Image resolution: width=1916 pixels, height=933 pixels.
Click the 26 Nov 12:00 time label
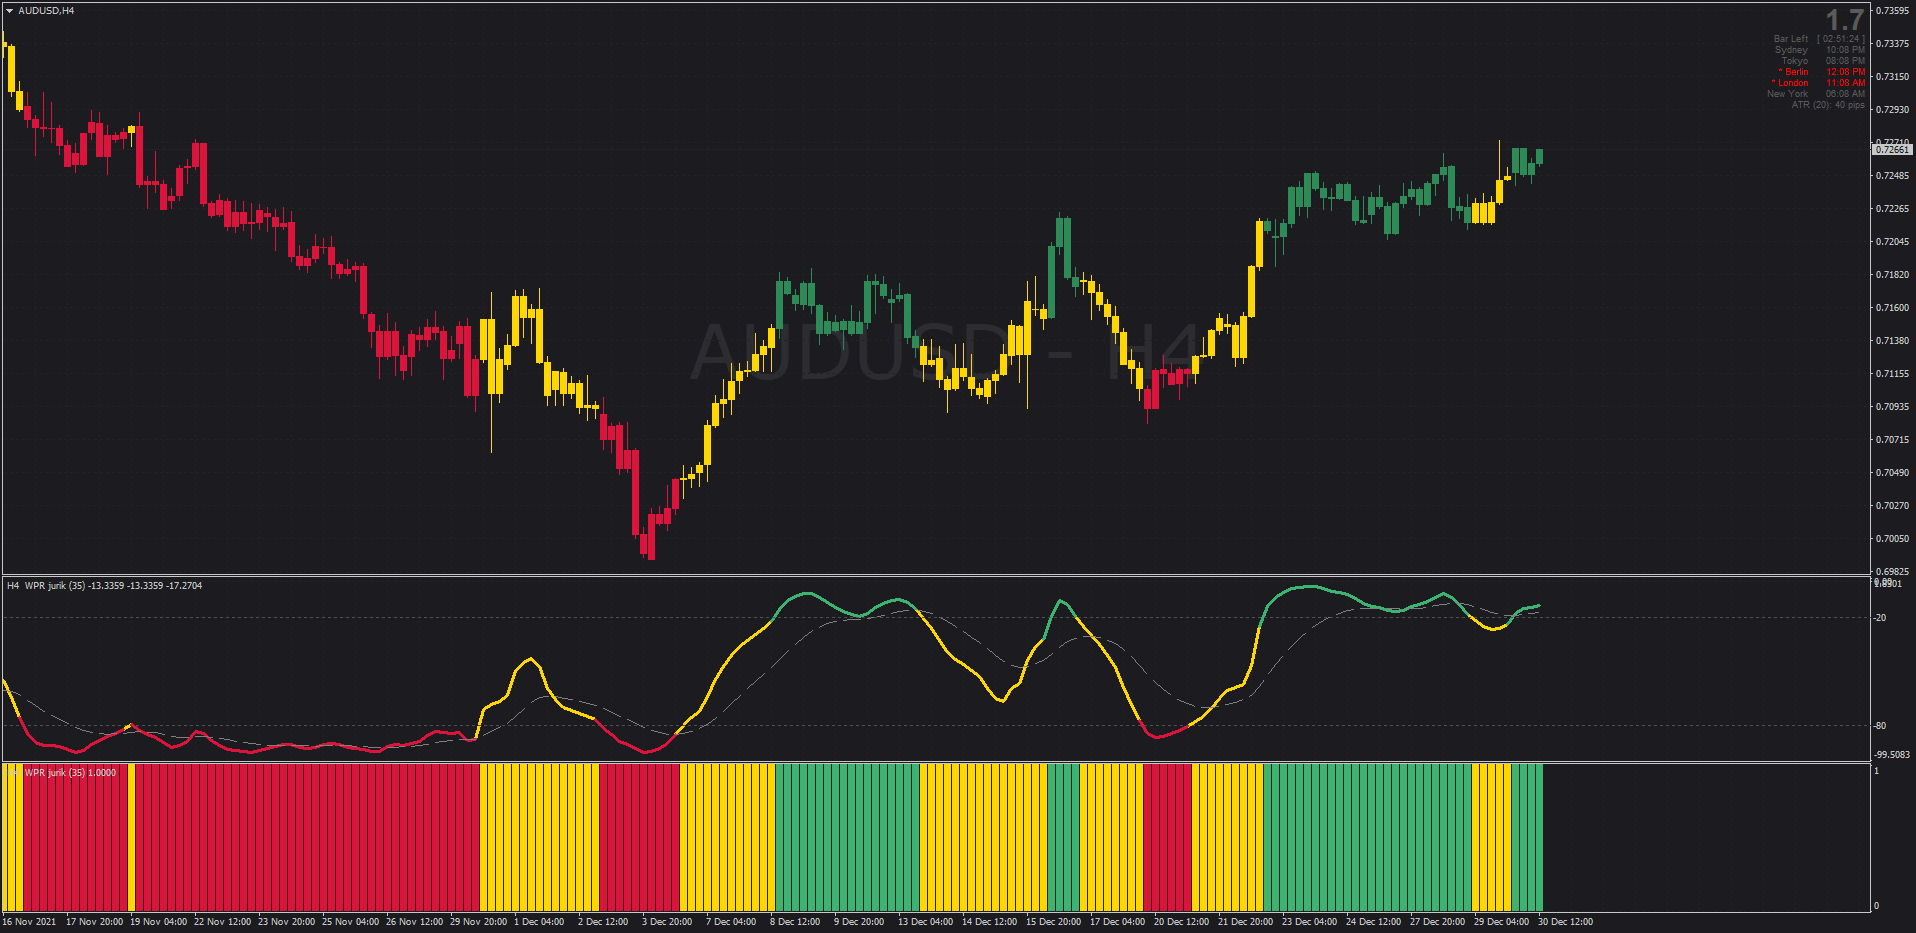415,922
